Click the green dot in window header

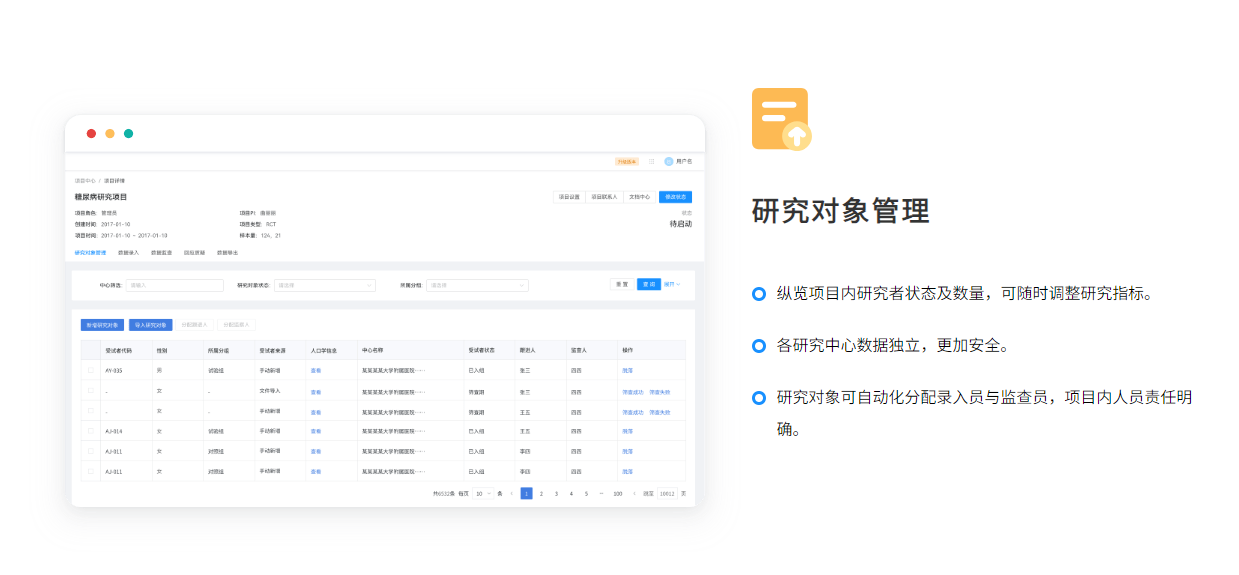128,133
